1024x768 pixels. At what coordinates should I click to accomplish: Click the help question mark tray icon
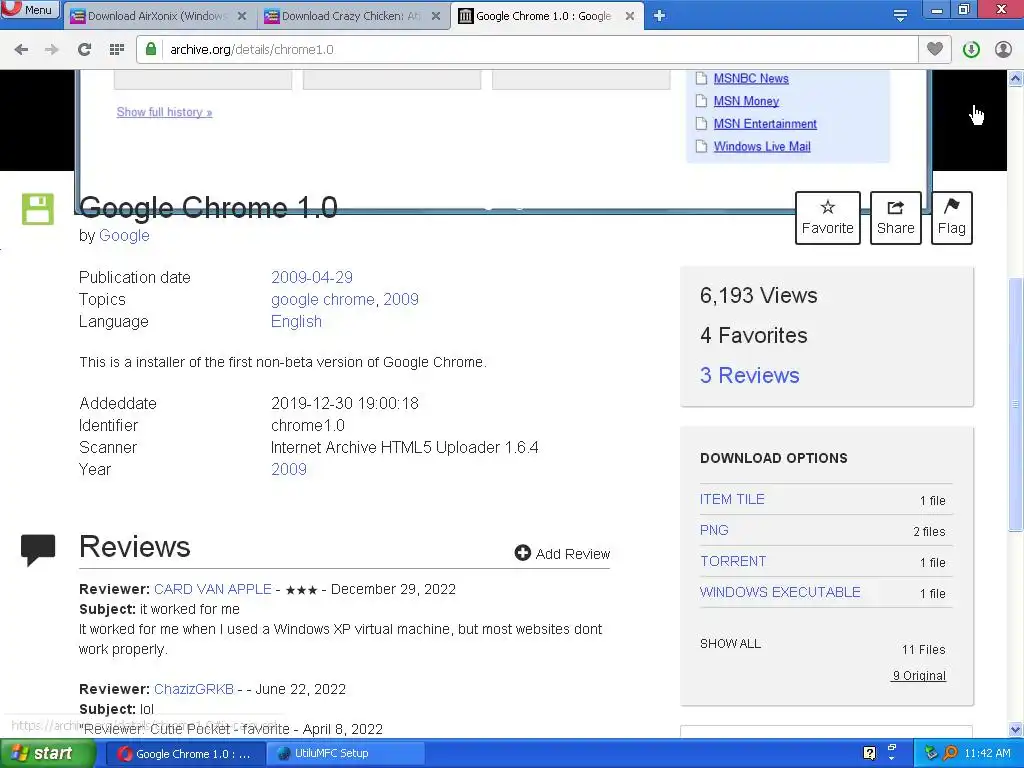coord(869,753)
